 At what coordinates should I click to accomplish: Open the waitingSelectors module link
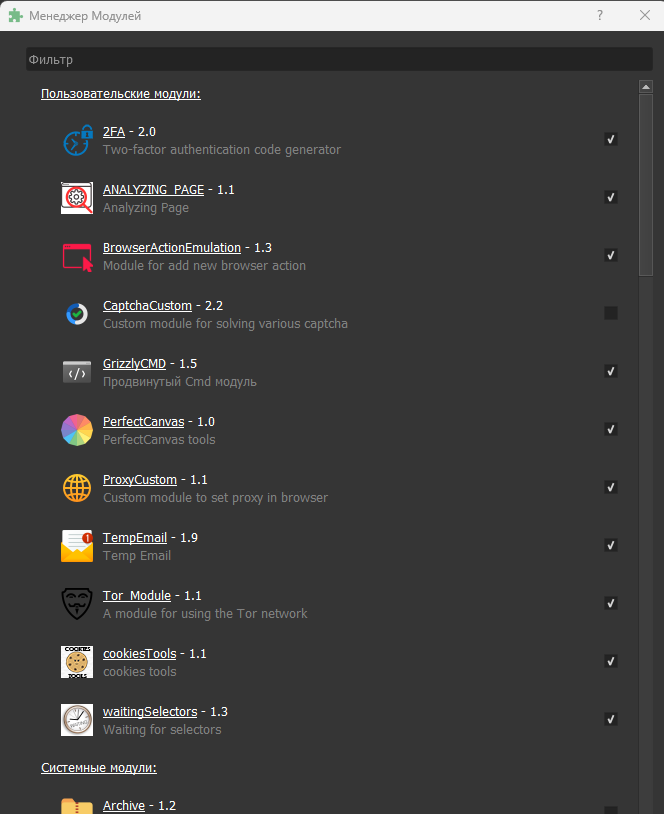[150, 712]
